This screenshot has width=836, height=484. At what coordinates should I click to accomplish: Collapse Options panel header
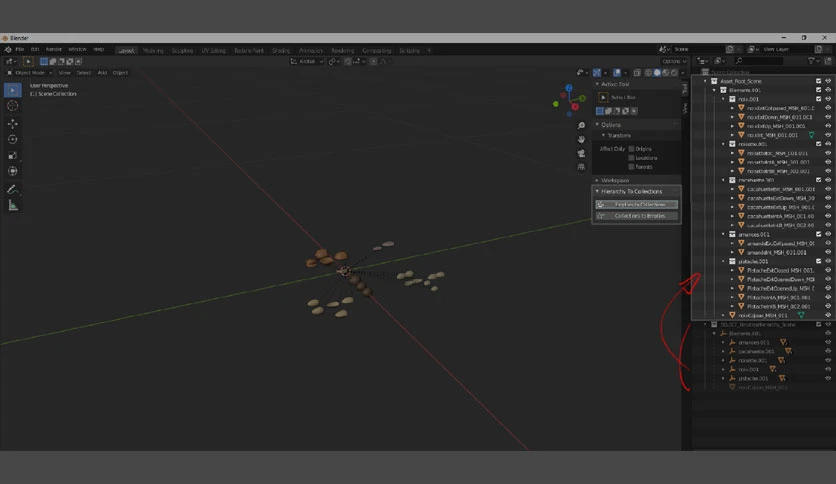(637, 125)
